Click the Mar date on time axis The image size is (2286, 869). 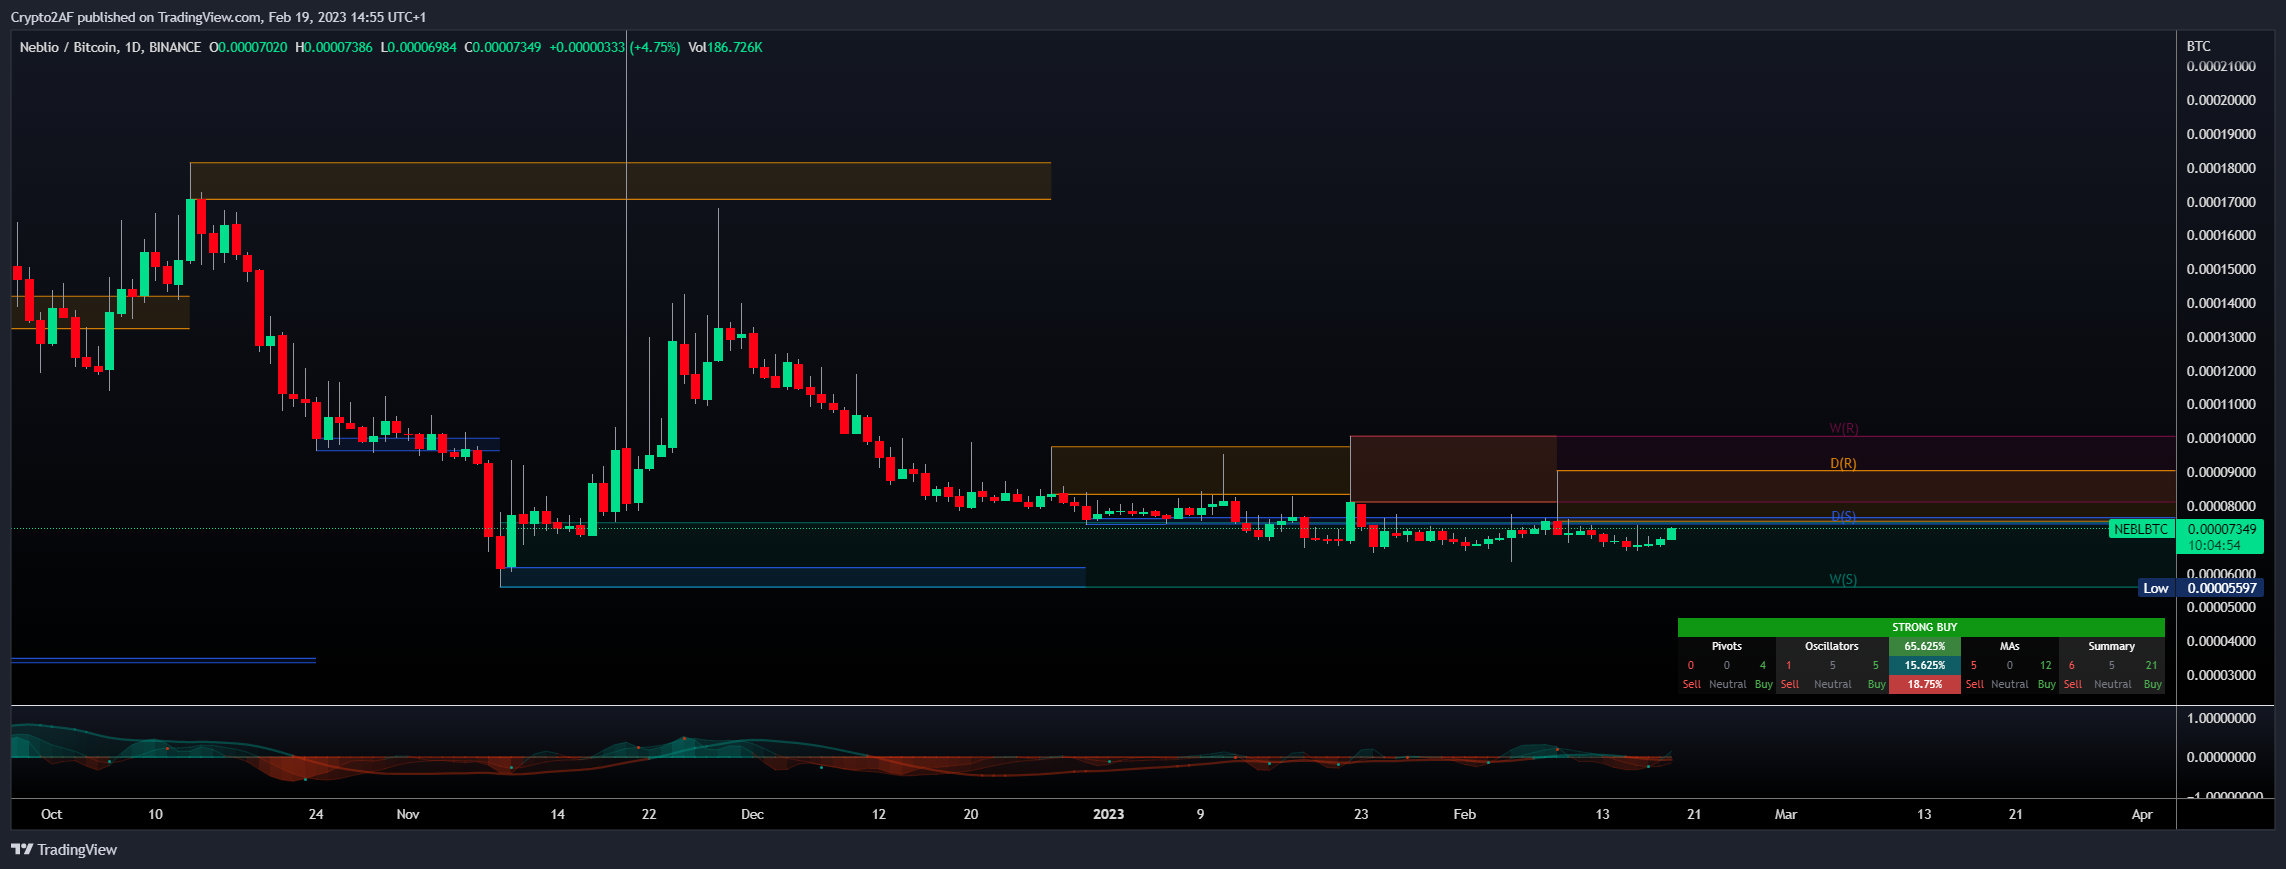tap(1786, 814)
